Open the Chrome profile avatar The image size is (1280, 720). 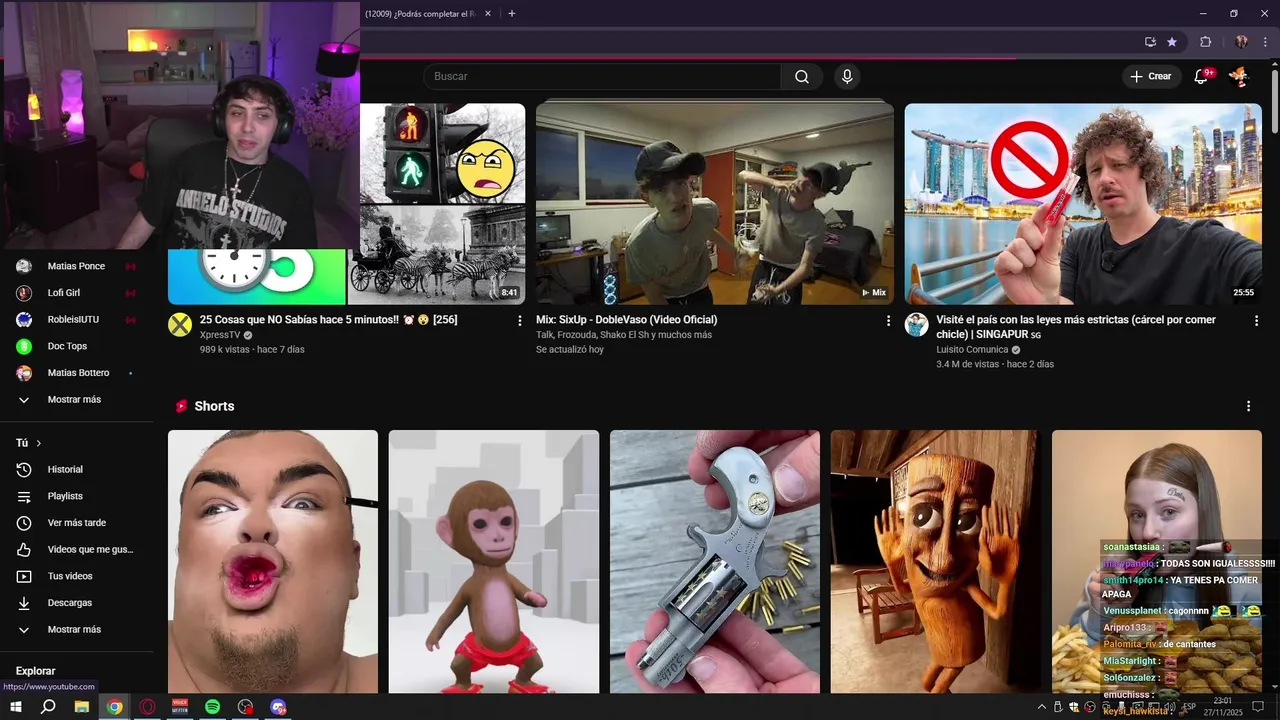pyautogui.click(x=1241, y=42)
